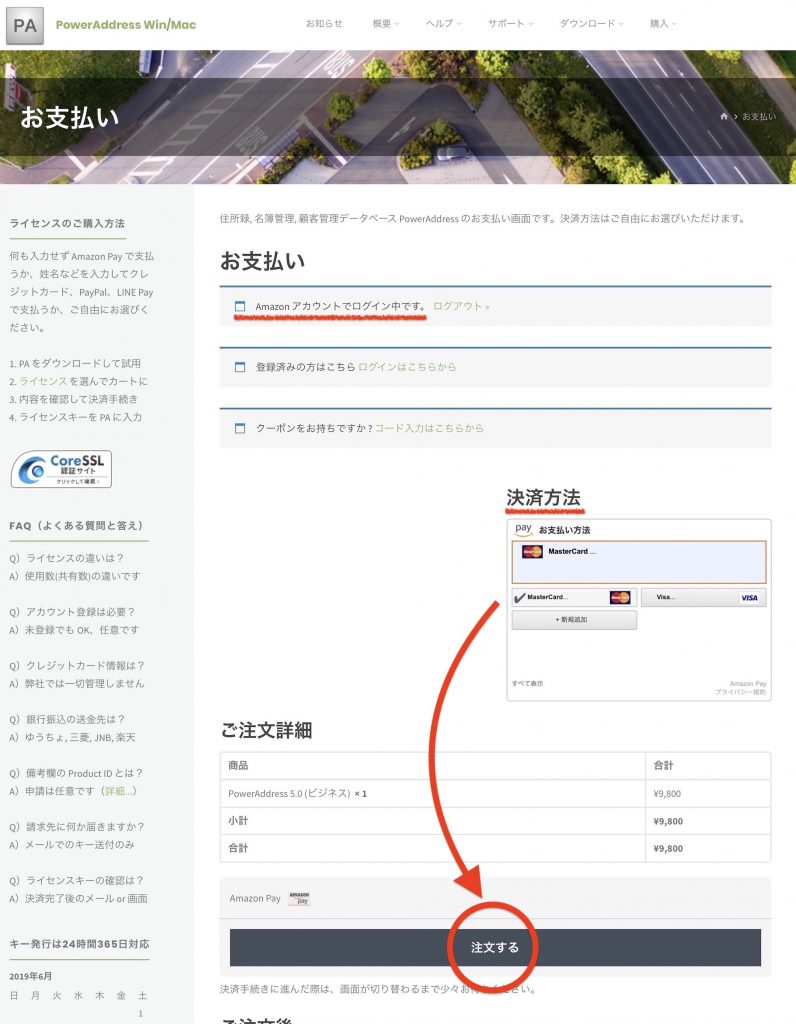Image resolution: width=796 pixels, height=1024 pixels.
Task: Open the CoreSSL 認証サイト seal
Action: [61, 469]
